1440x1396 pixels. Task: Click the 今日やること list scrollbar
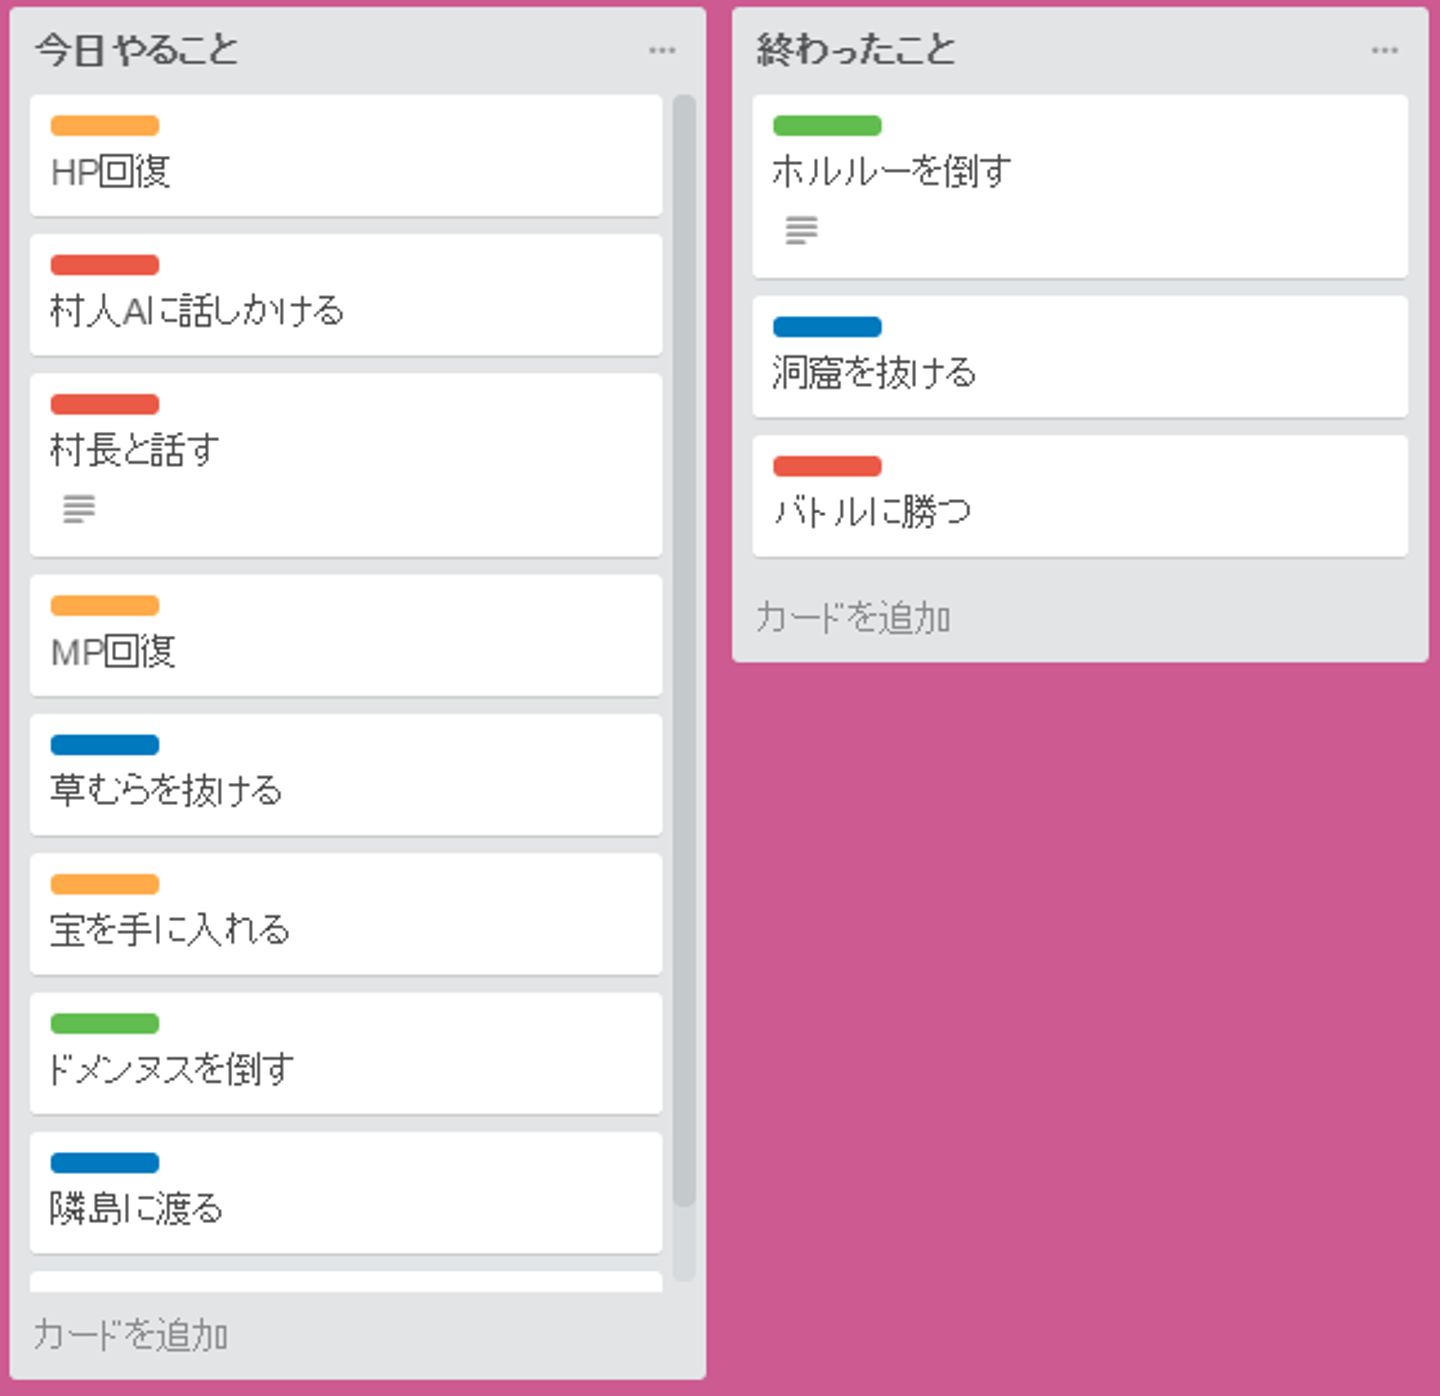pyautogui.click(x=684, y=650)
